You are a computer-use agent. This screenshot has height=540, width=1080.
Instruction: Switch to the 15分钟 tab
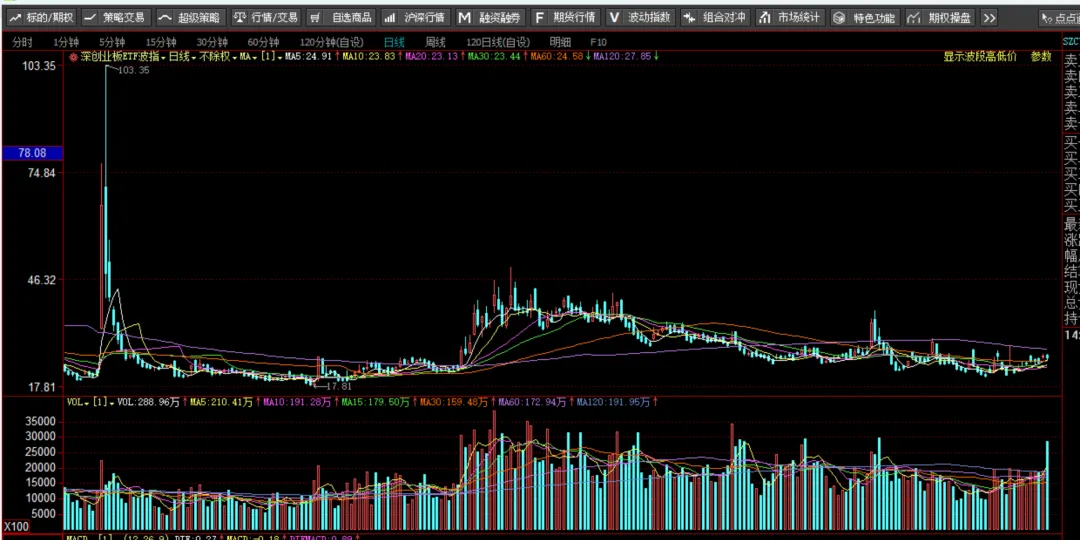click(160, 42)
